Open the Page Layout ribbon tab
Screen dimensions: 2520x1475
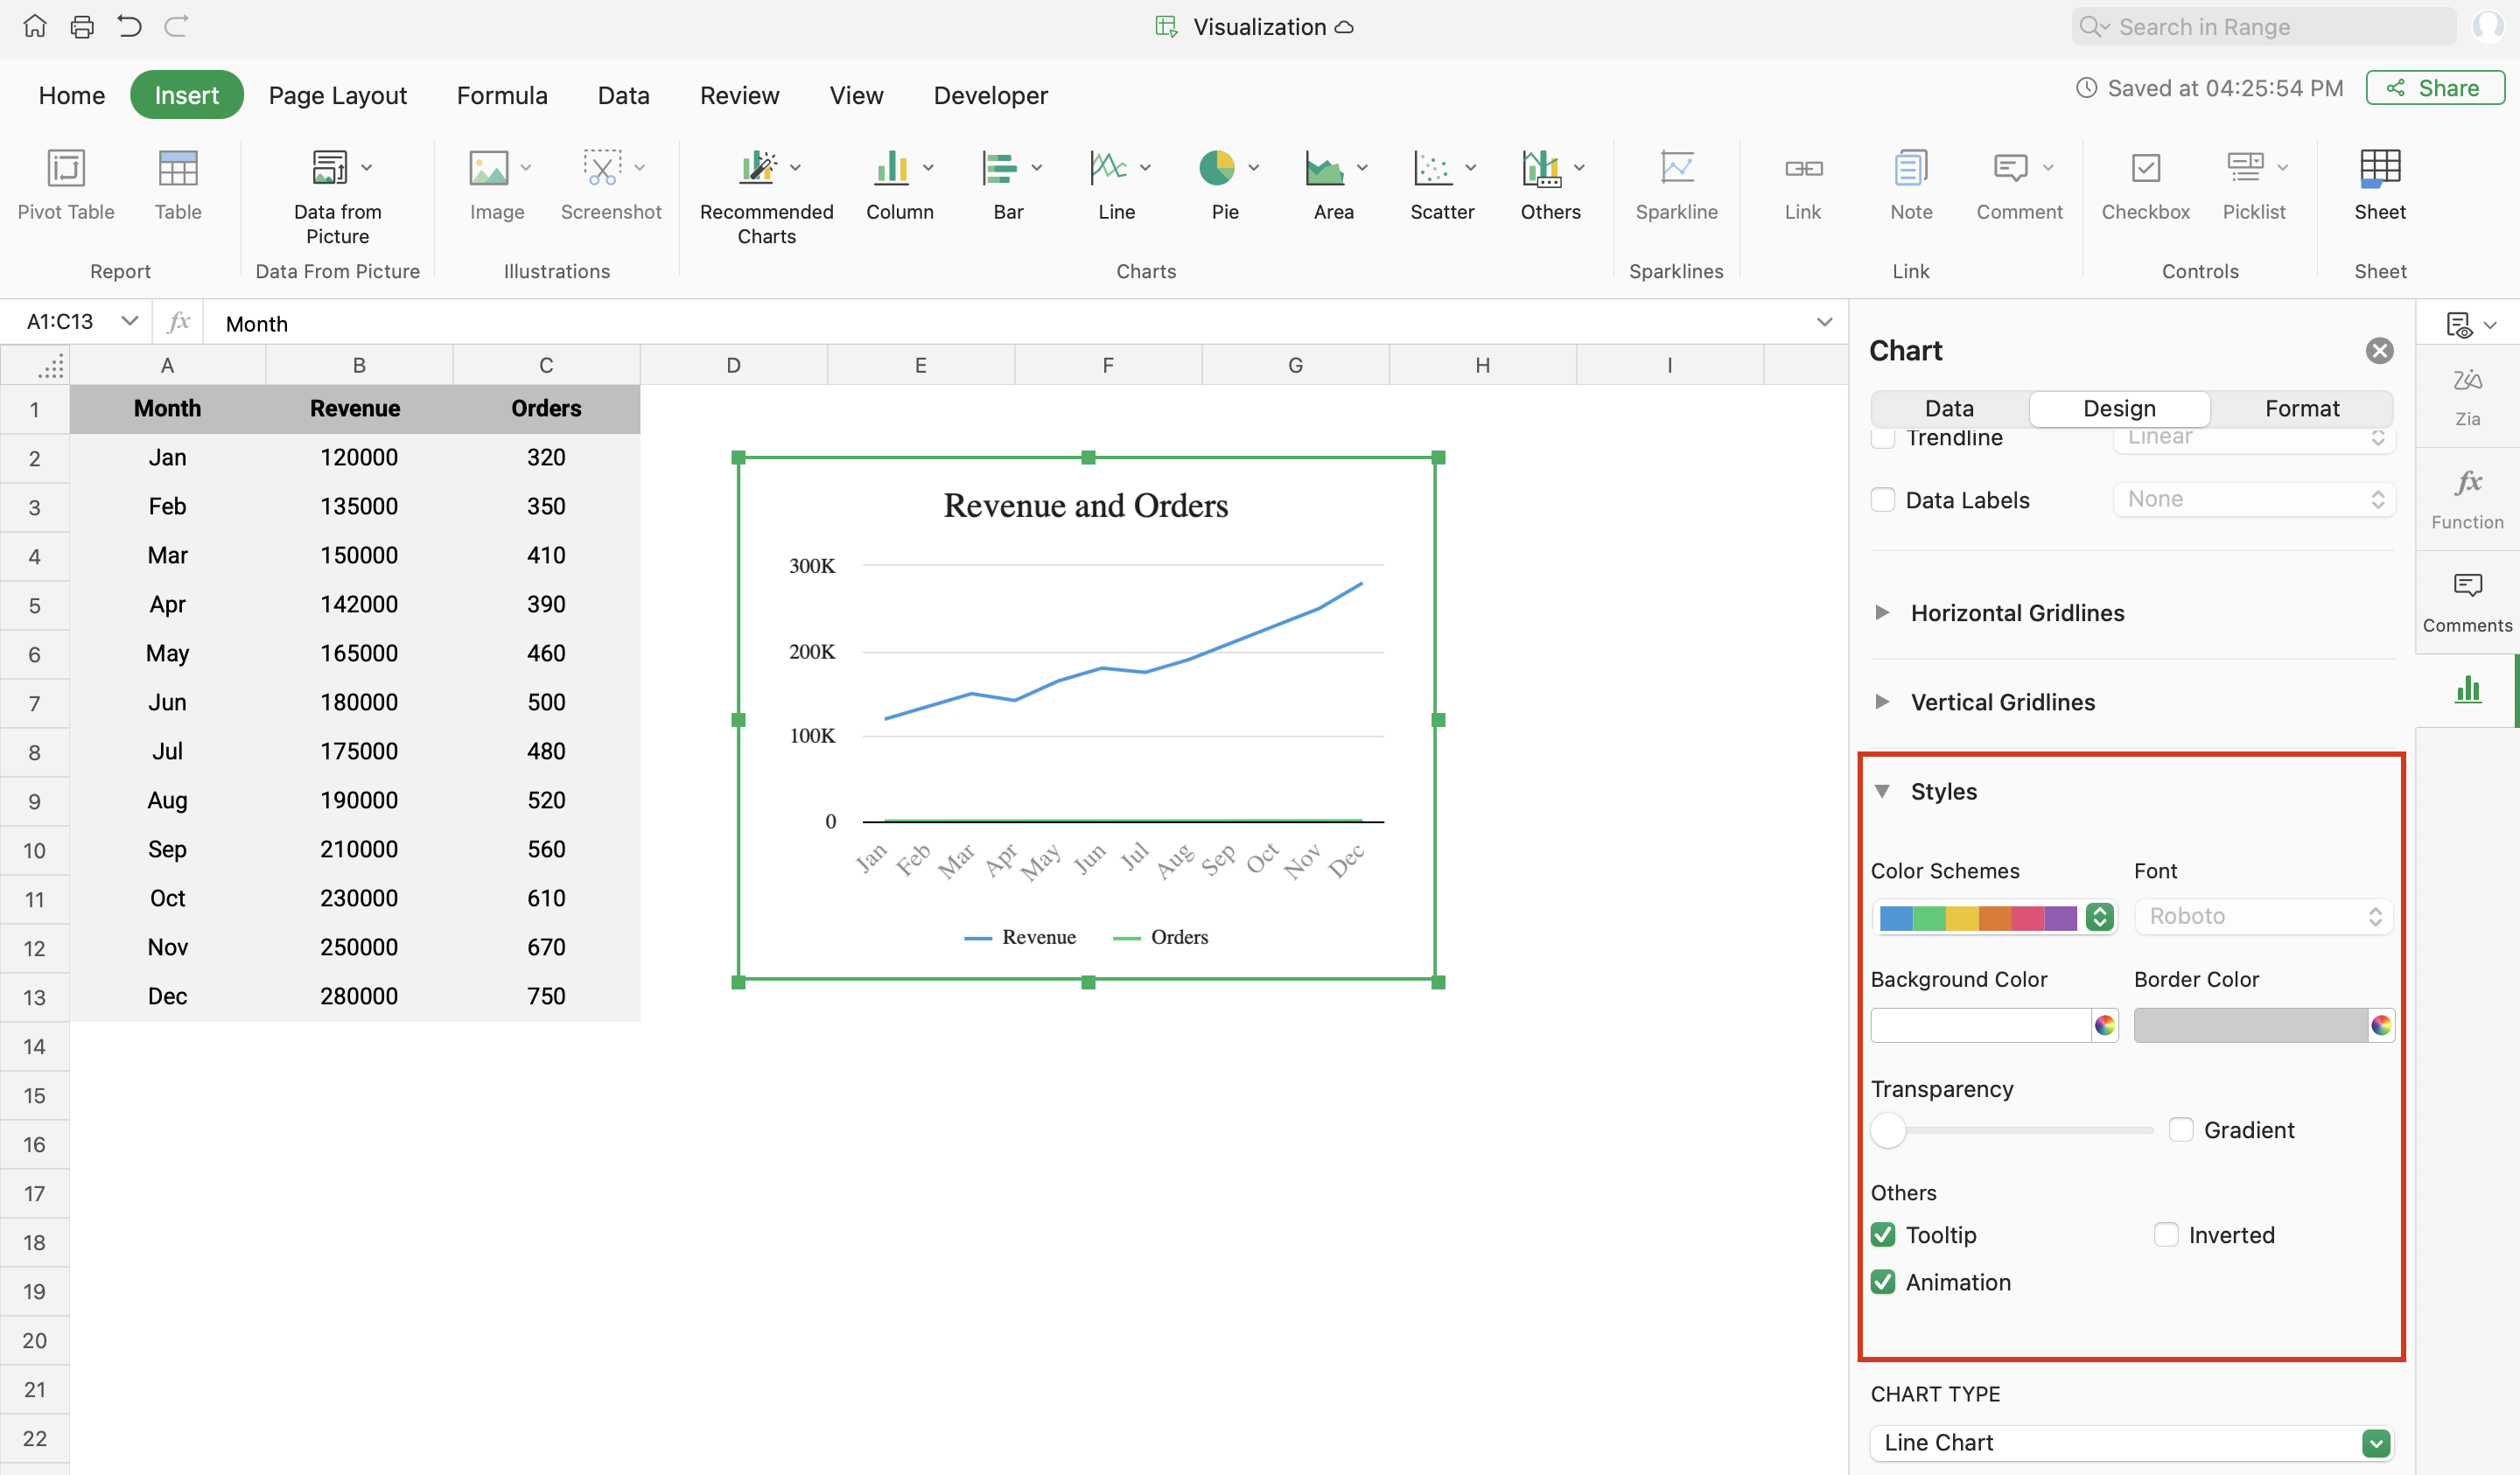pyautogui.click(x=337, y=95)
